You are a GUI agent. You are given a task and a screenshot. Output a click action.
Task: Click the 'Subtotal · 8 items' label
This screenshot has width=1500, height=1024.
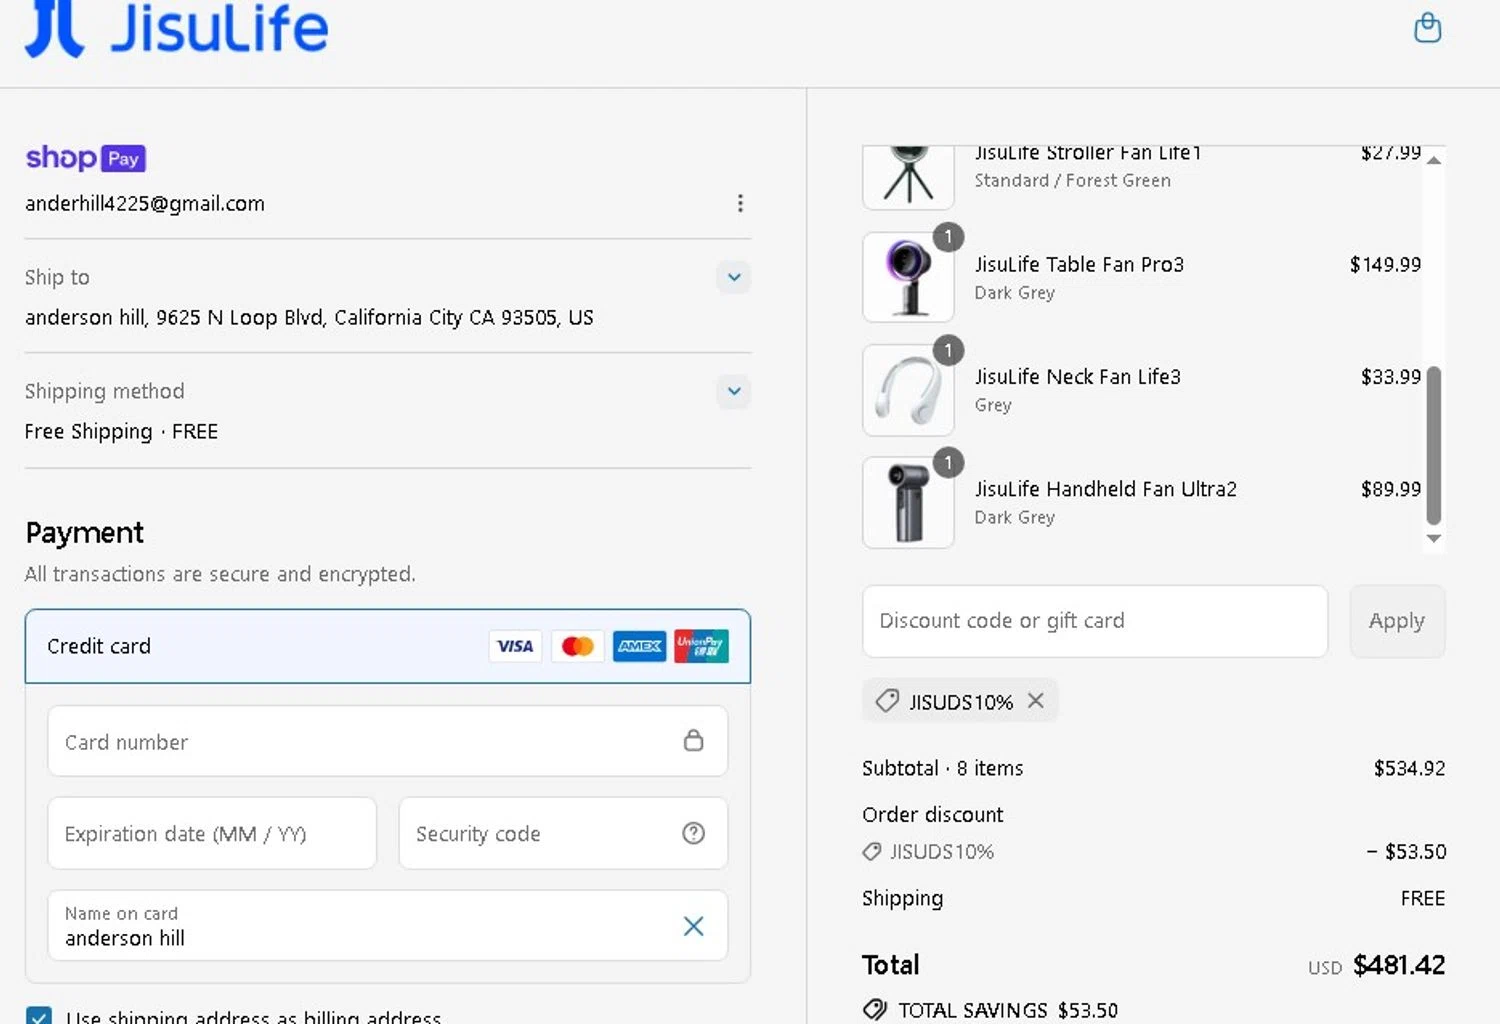[943, 768]
